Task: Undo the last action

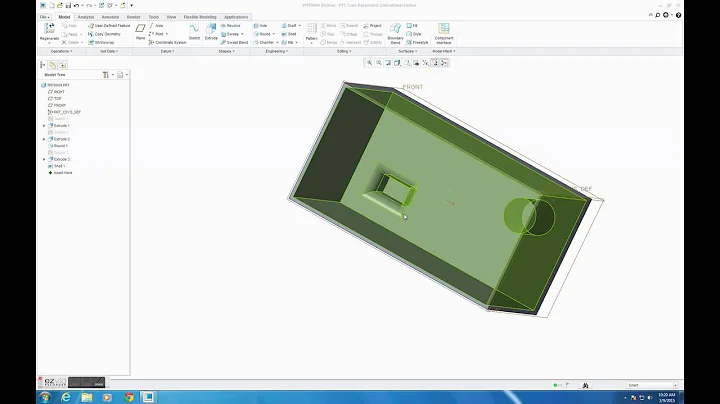Action: [x=76, y=6]
